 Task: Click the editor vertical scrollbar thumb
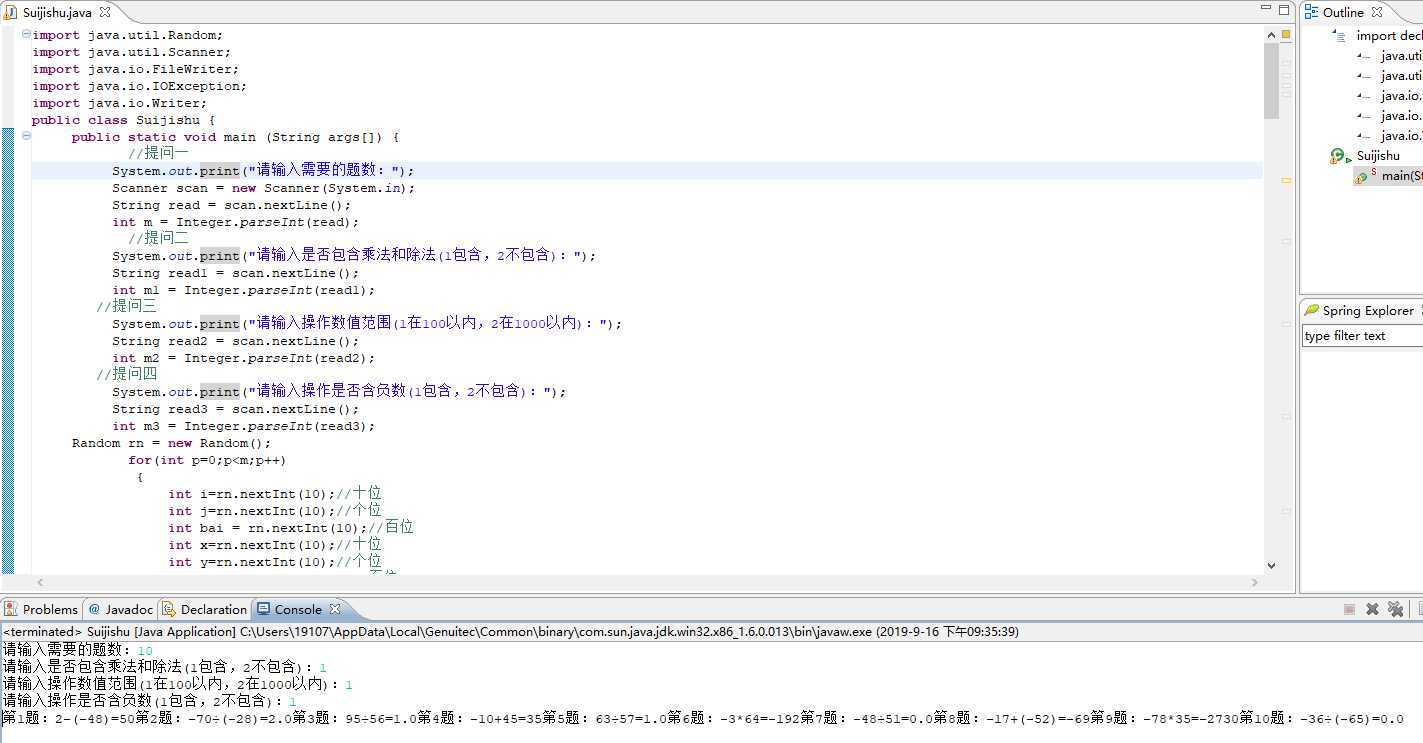(1271, 81)
